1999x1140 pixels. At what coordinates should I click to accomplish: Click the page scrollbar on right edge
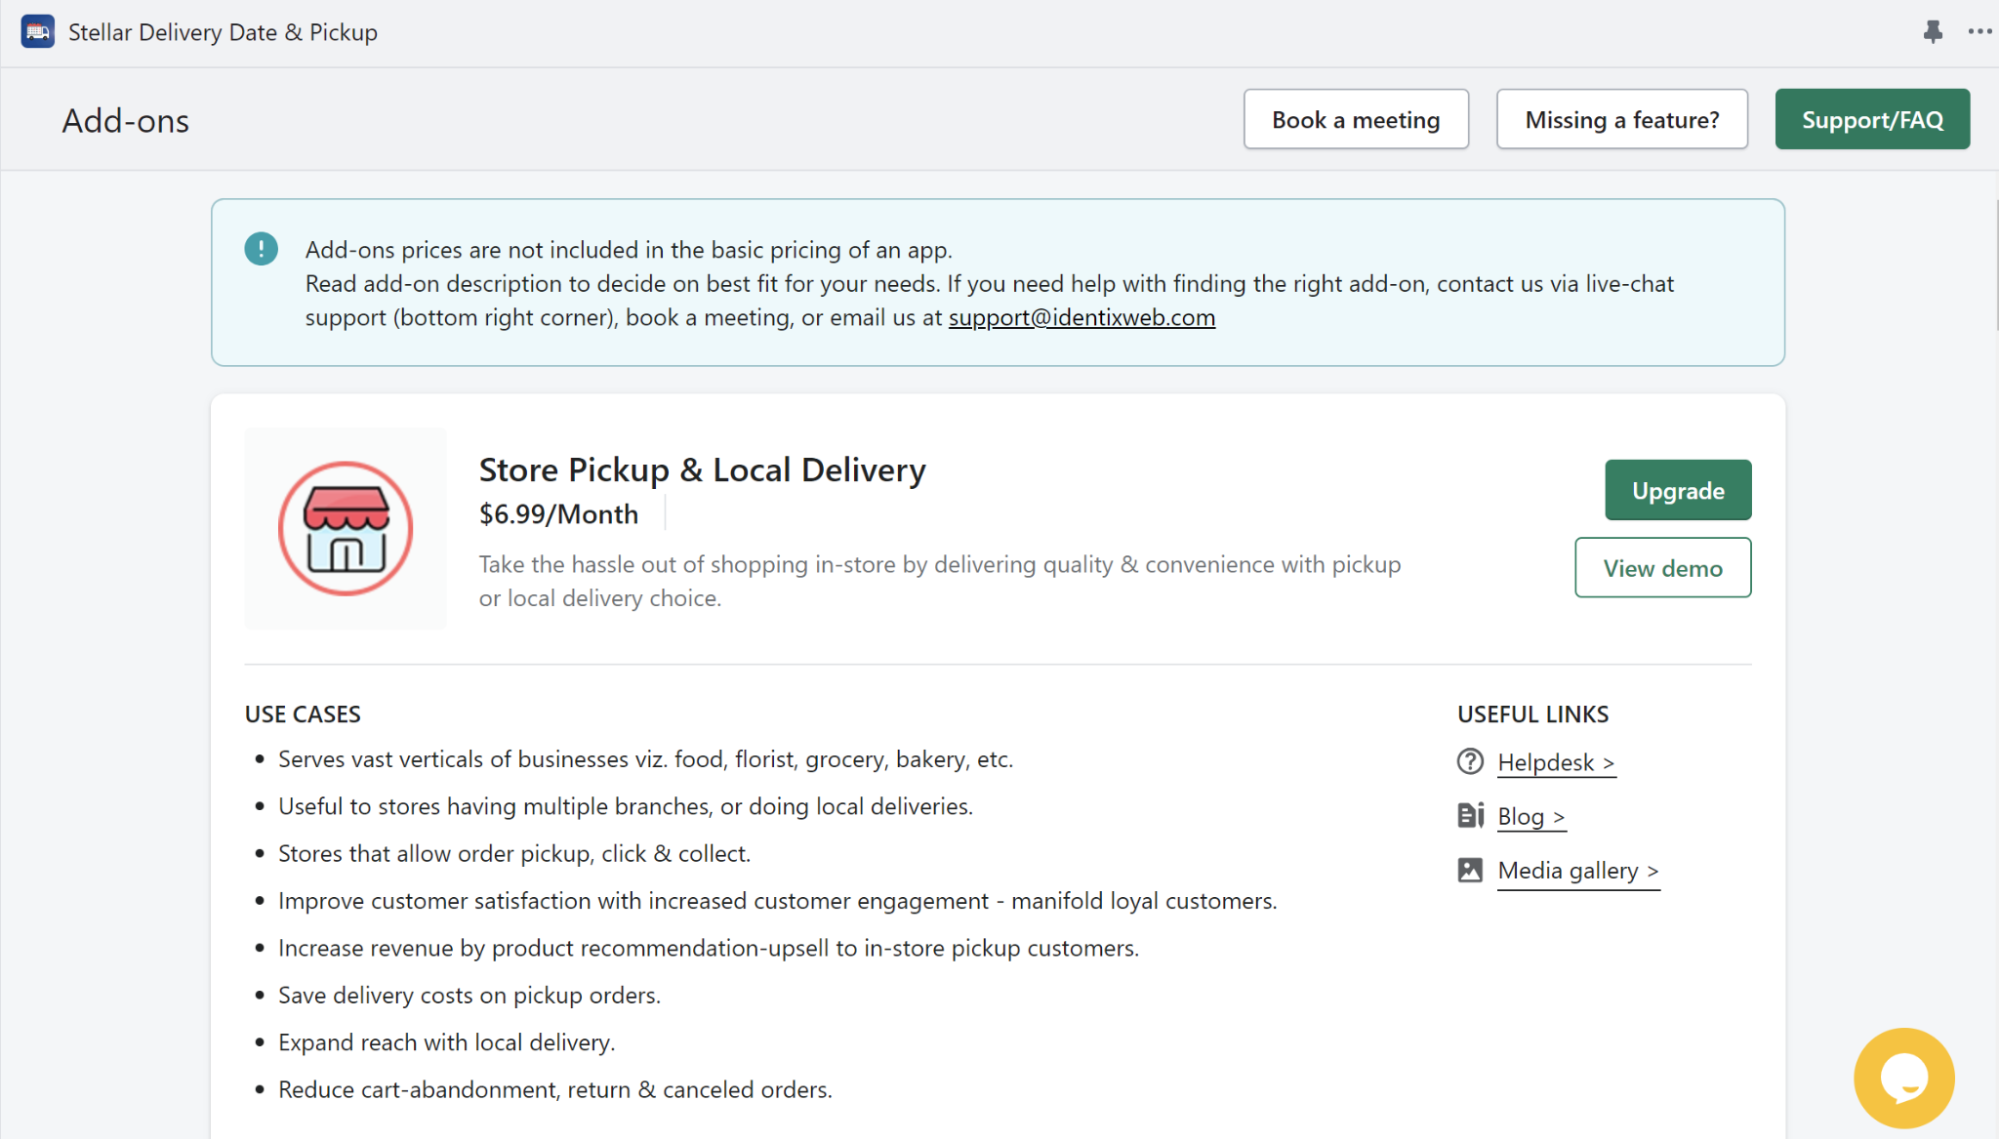(x=1995, y=265)
